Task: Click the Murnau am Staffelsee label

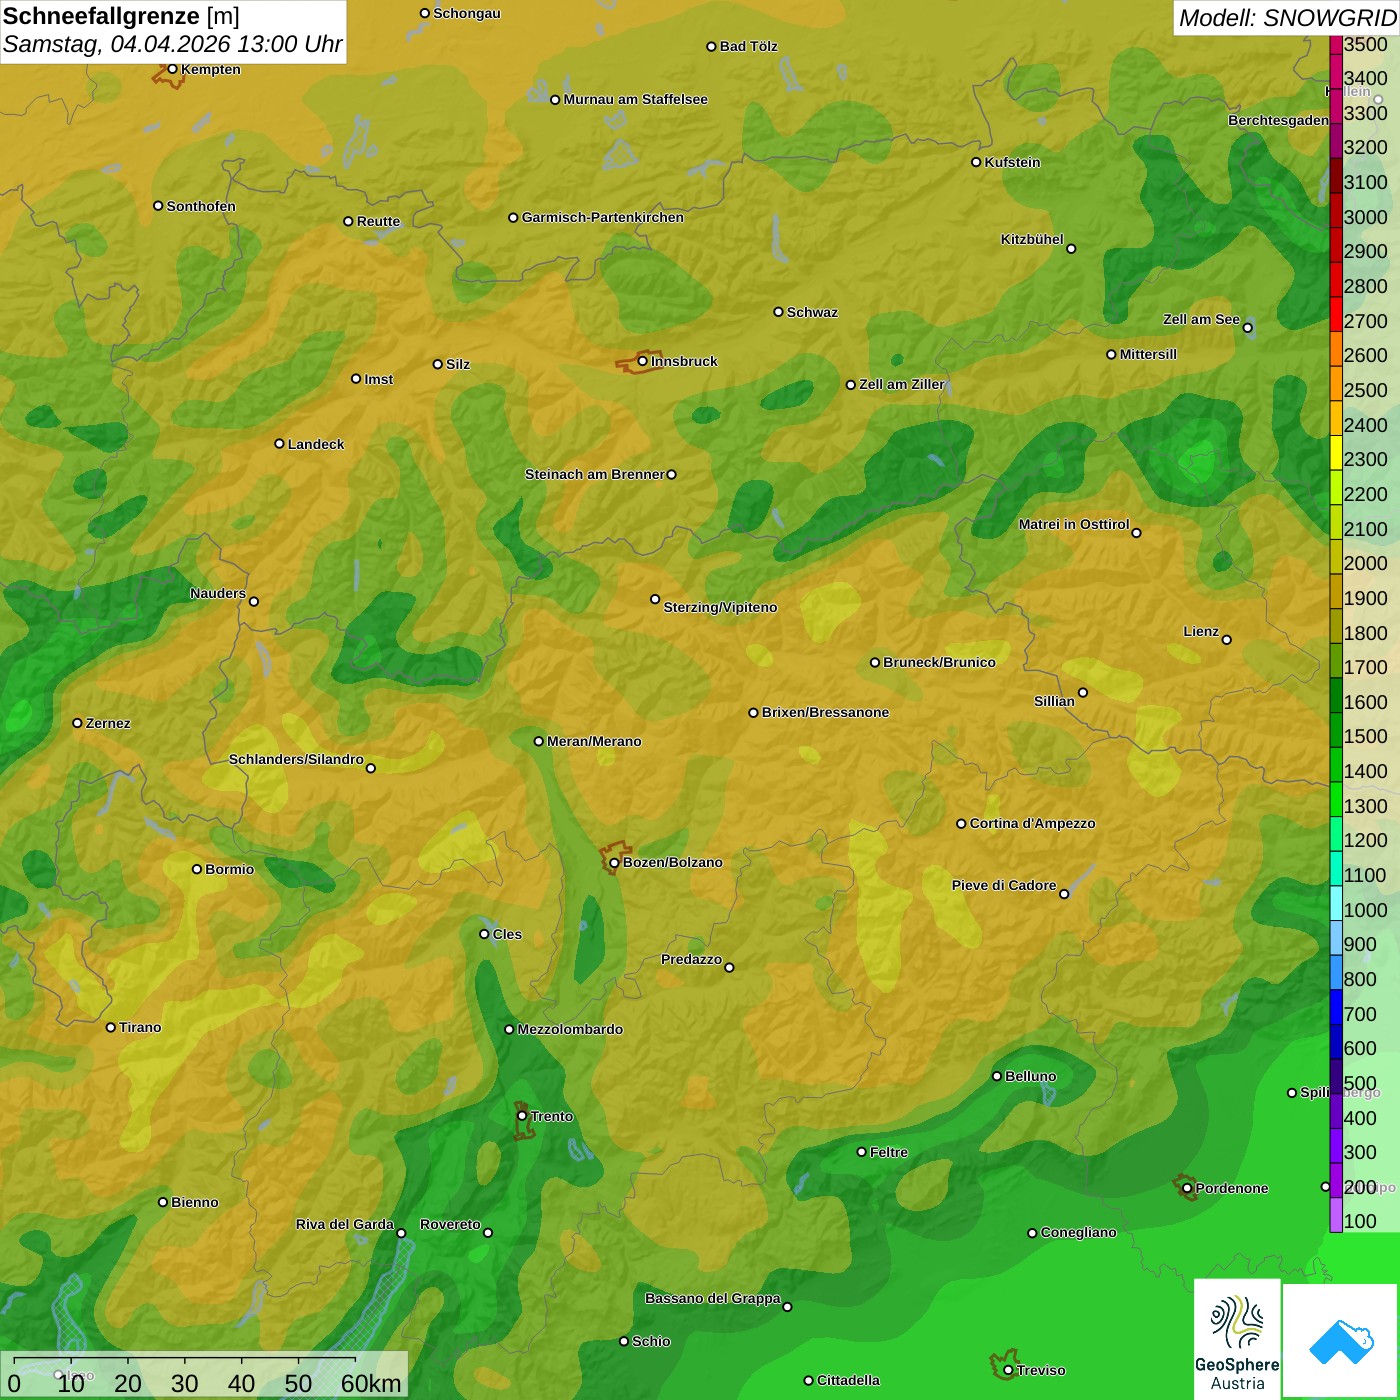Action: (635, 99)
